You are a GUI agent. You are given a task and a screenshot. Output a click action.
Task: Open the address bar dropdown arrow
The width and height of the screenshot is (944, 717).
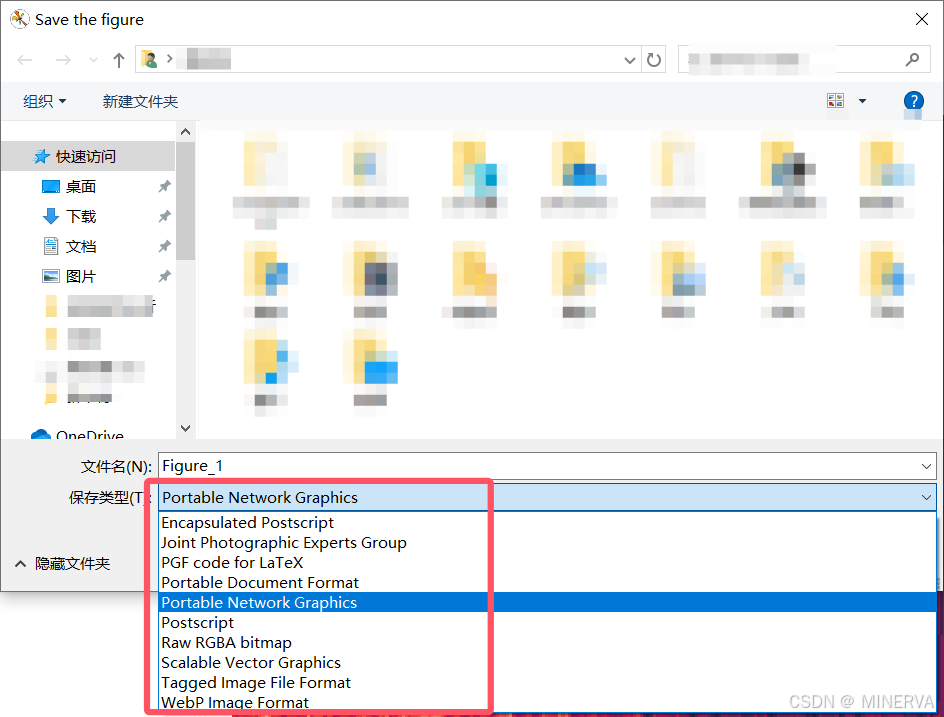(x=630, y=59)
